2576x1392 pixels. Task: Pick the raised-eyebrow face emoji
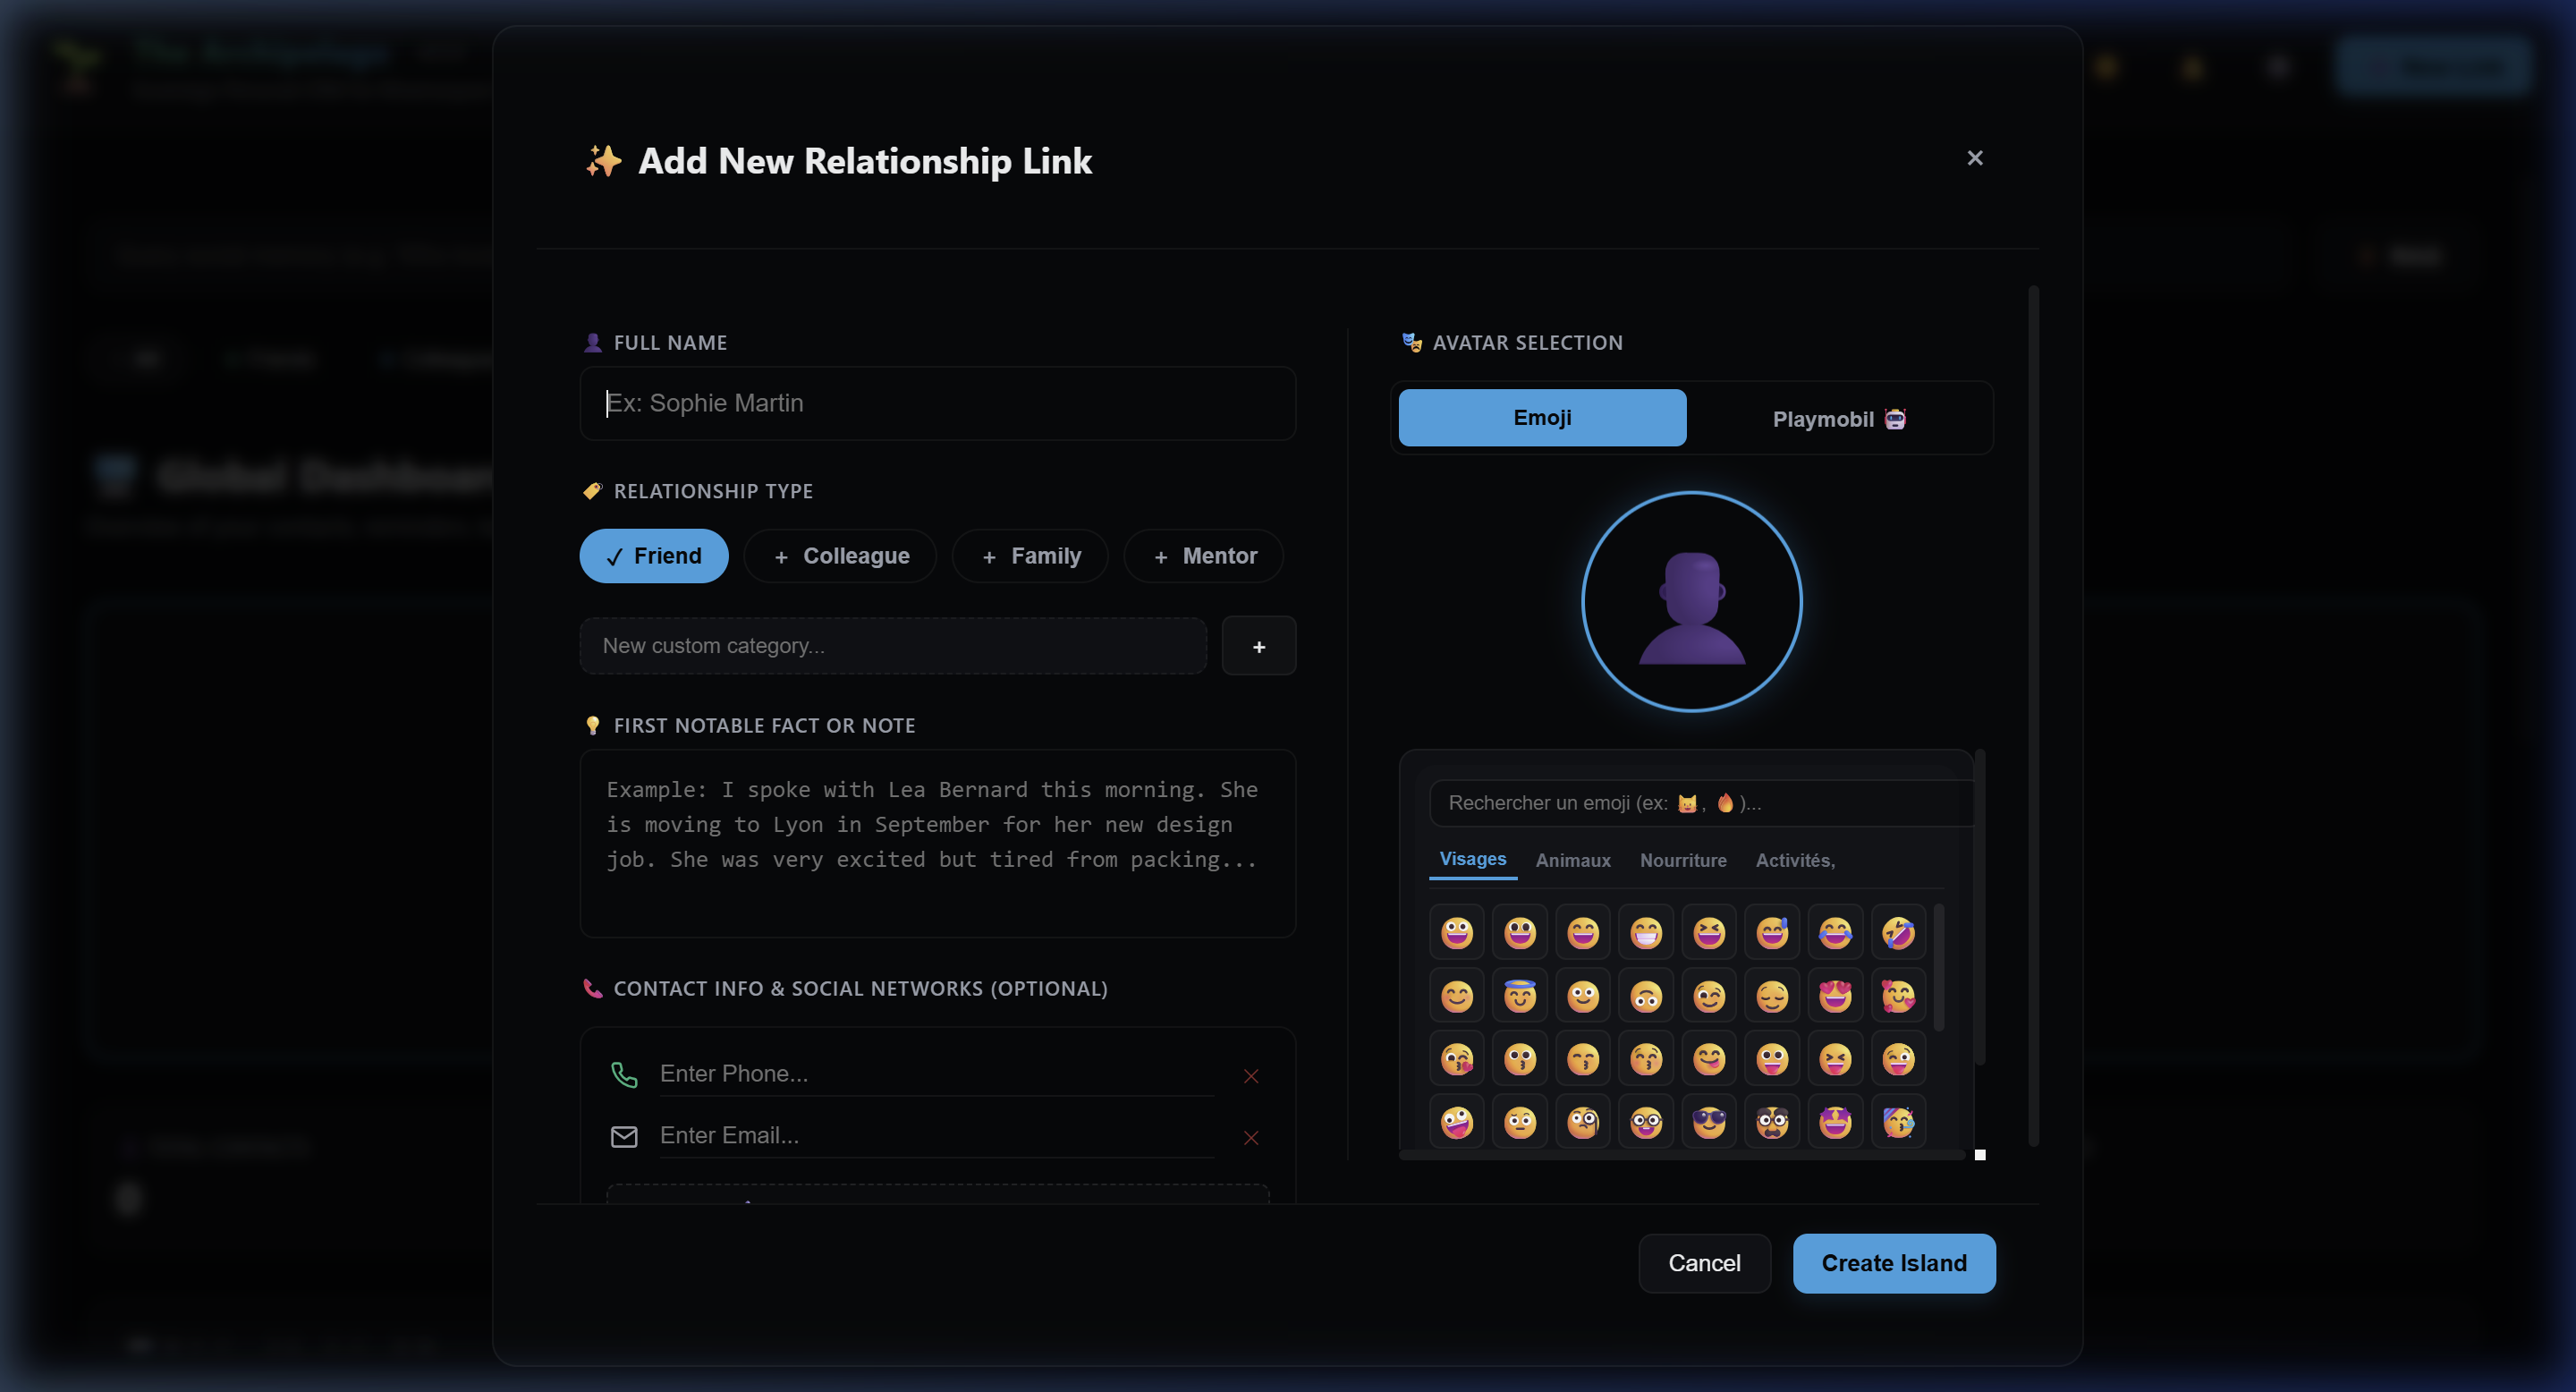[1520, 1122]
